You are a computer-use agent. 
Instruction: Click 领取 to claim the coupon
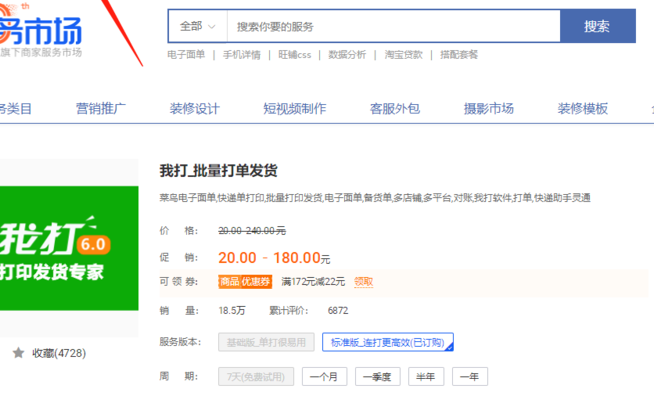(x=363, y=282)
